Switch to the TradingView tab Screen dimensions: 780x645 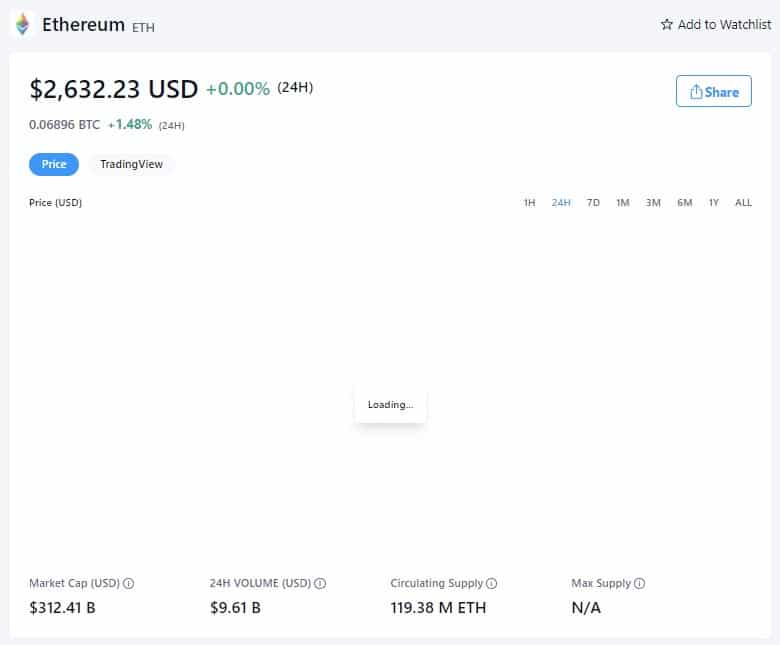click(x=131, y=164)
